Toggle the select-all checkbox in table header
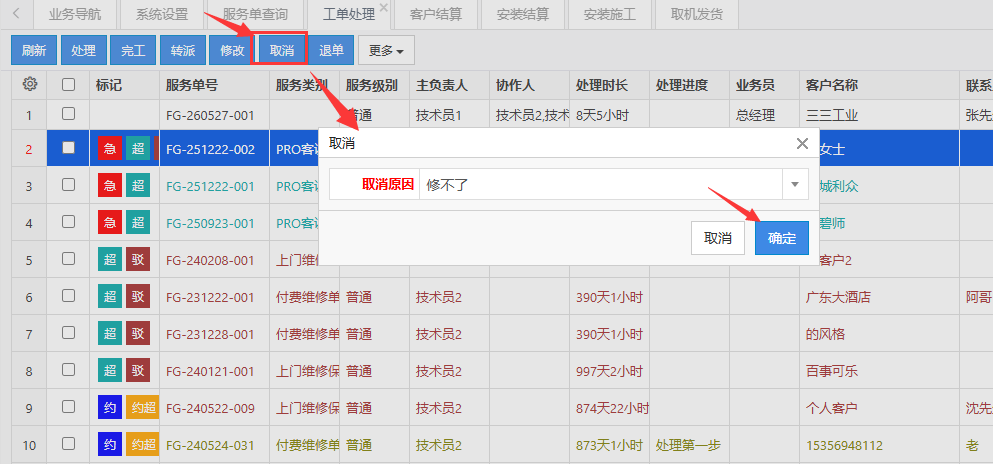 pos(68,84)
